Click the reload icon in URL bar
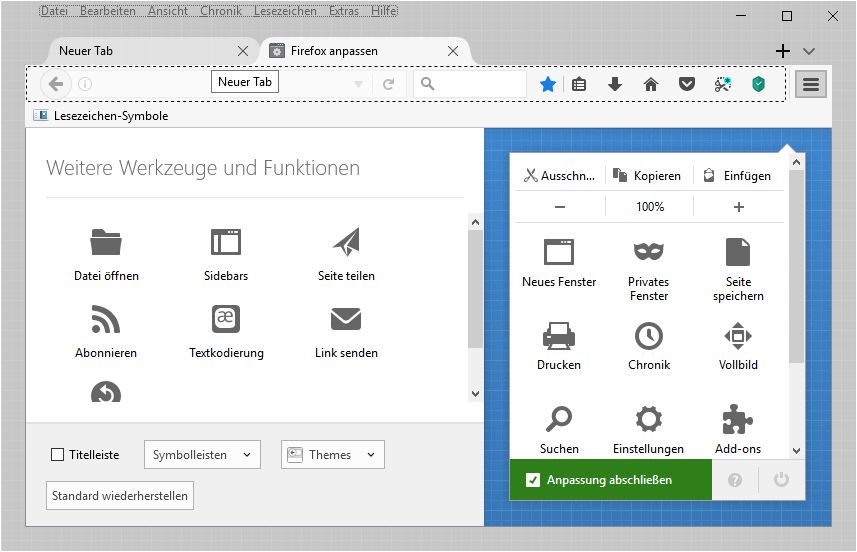Screen dimensions: 857x552 coord(389,84)
